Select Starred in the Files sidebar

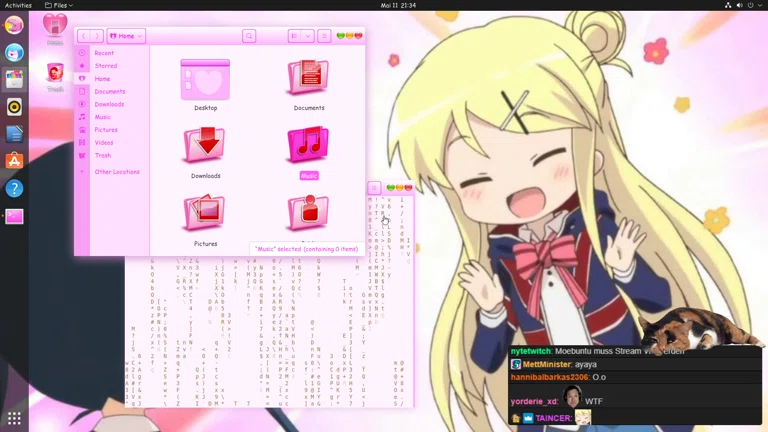[106, 66]
